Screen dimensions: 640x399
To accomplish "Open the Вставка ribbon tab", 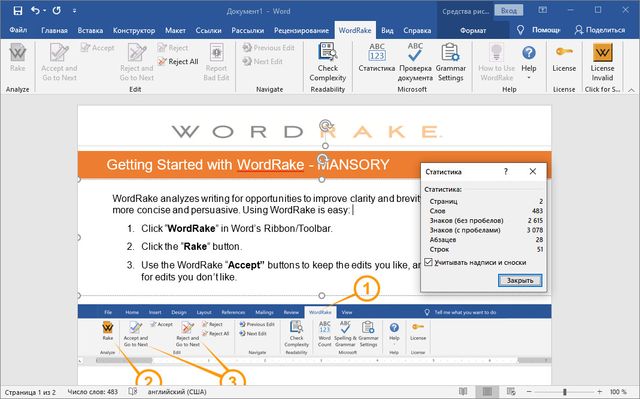I will pos(90,30).
